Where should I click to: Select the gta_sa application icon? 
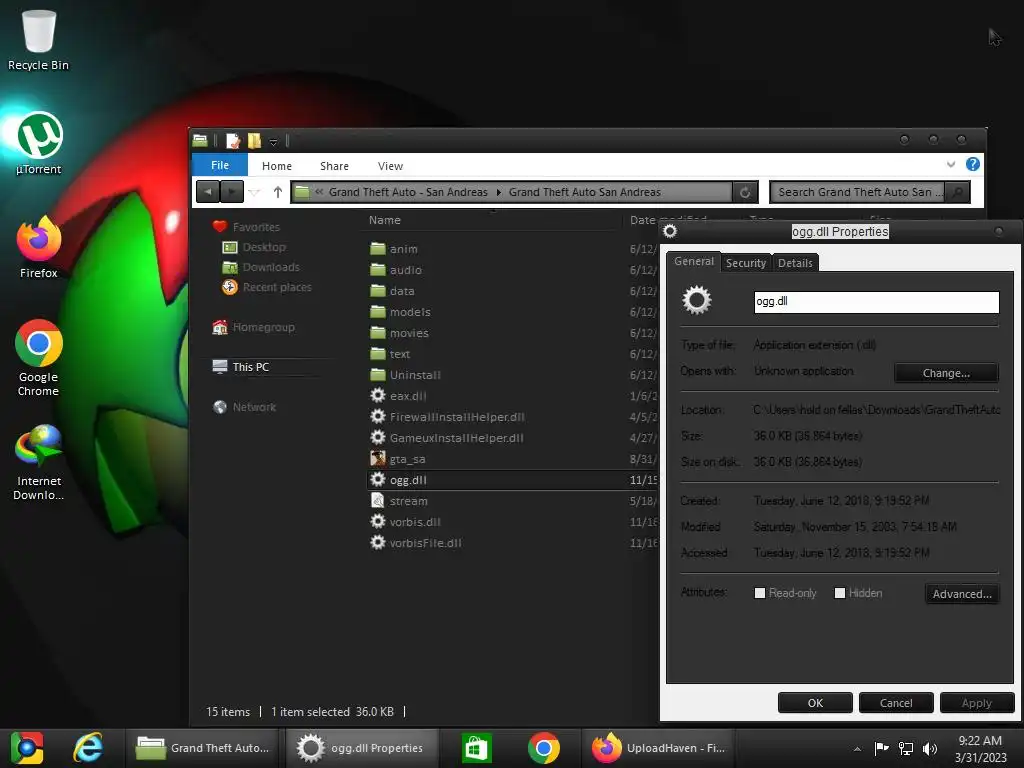[377, 458]
